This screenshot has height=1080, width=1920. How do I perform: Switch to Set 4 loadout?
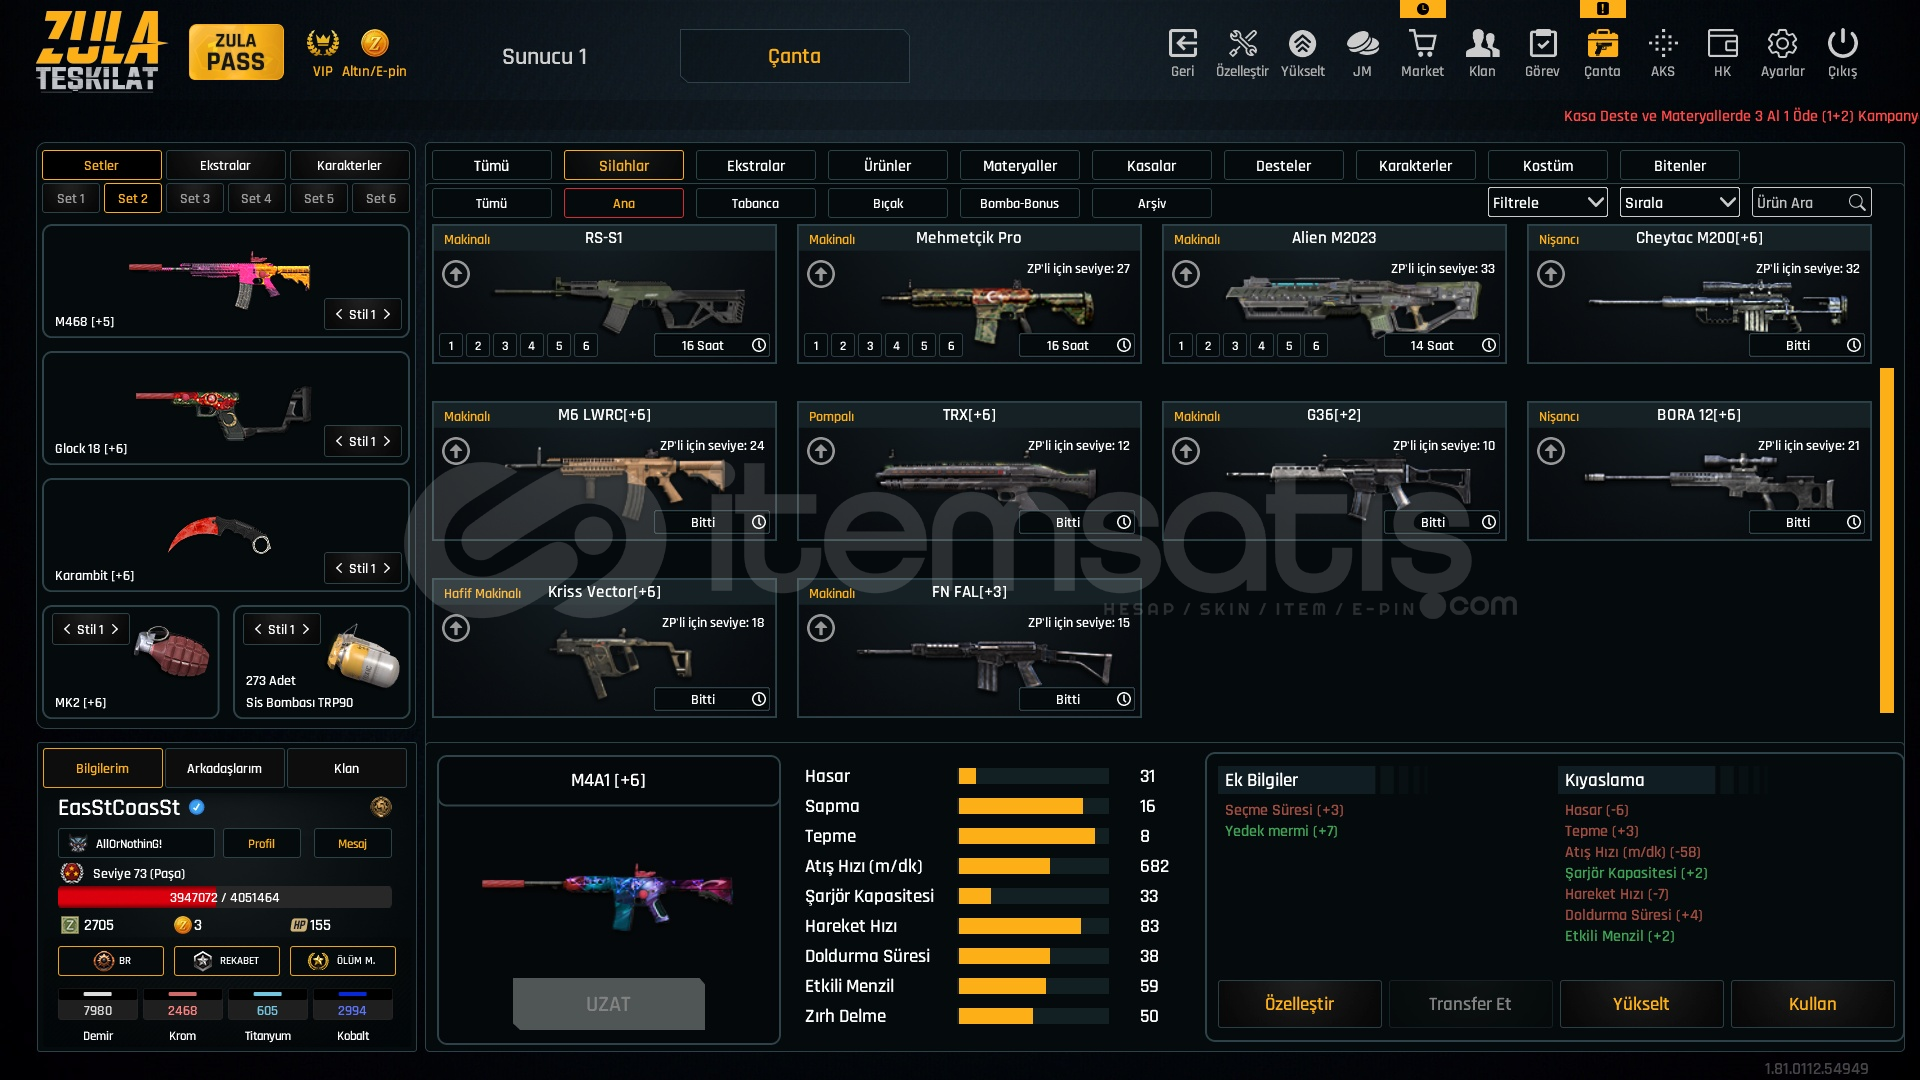pyautogui.click(x=256, y=199)
